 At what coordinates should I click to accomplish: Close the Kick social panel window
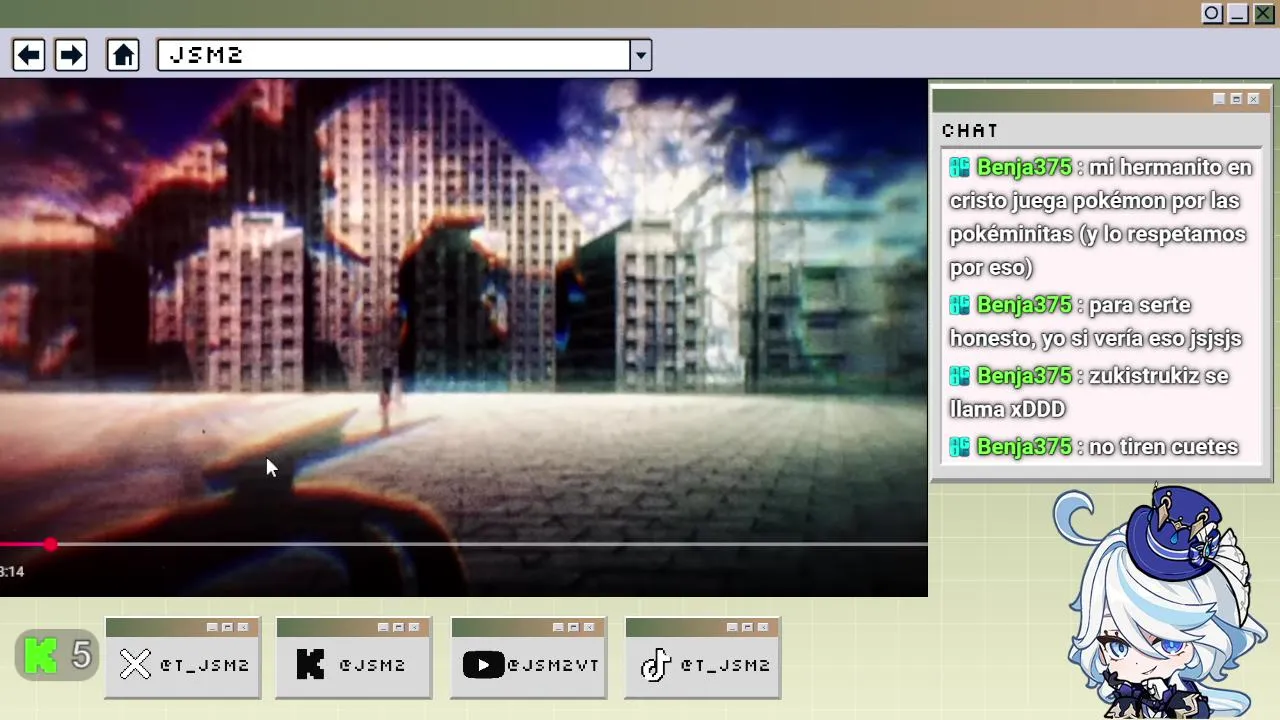[x=414, y=627]
